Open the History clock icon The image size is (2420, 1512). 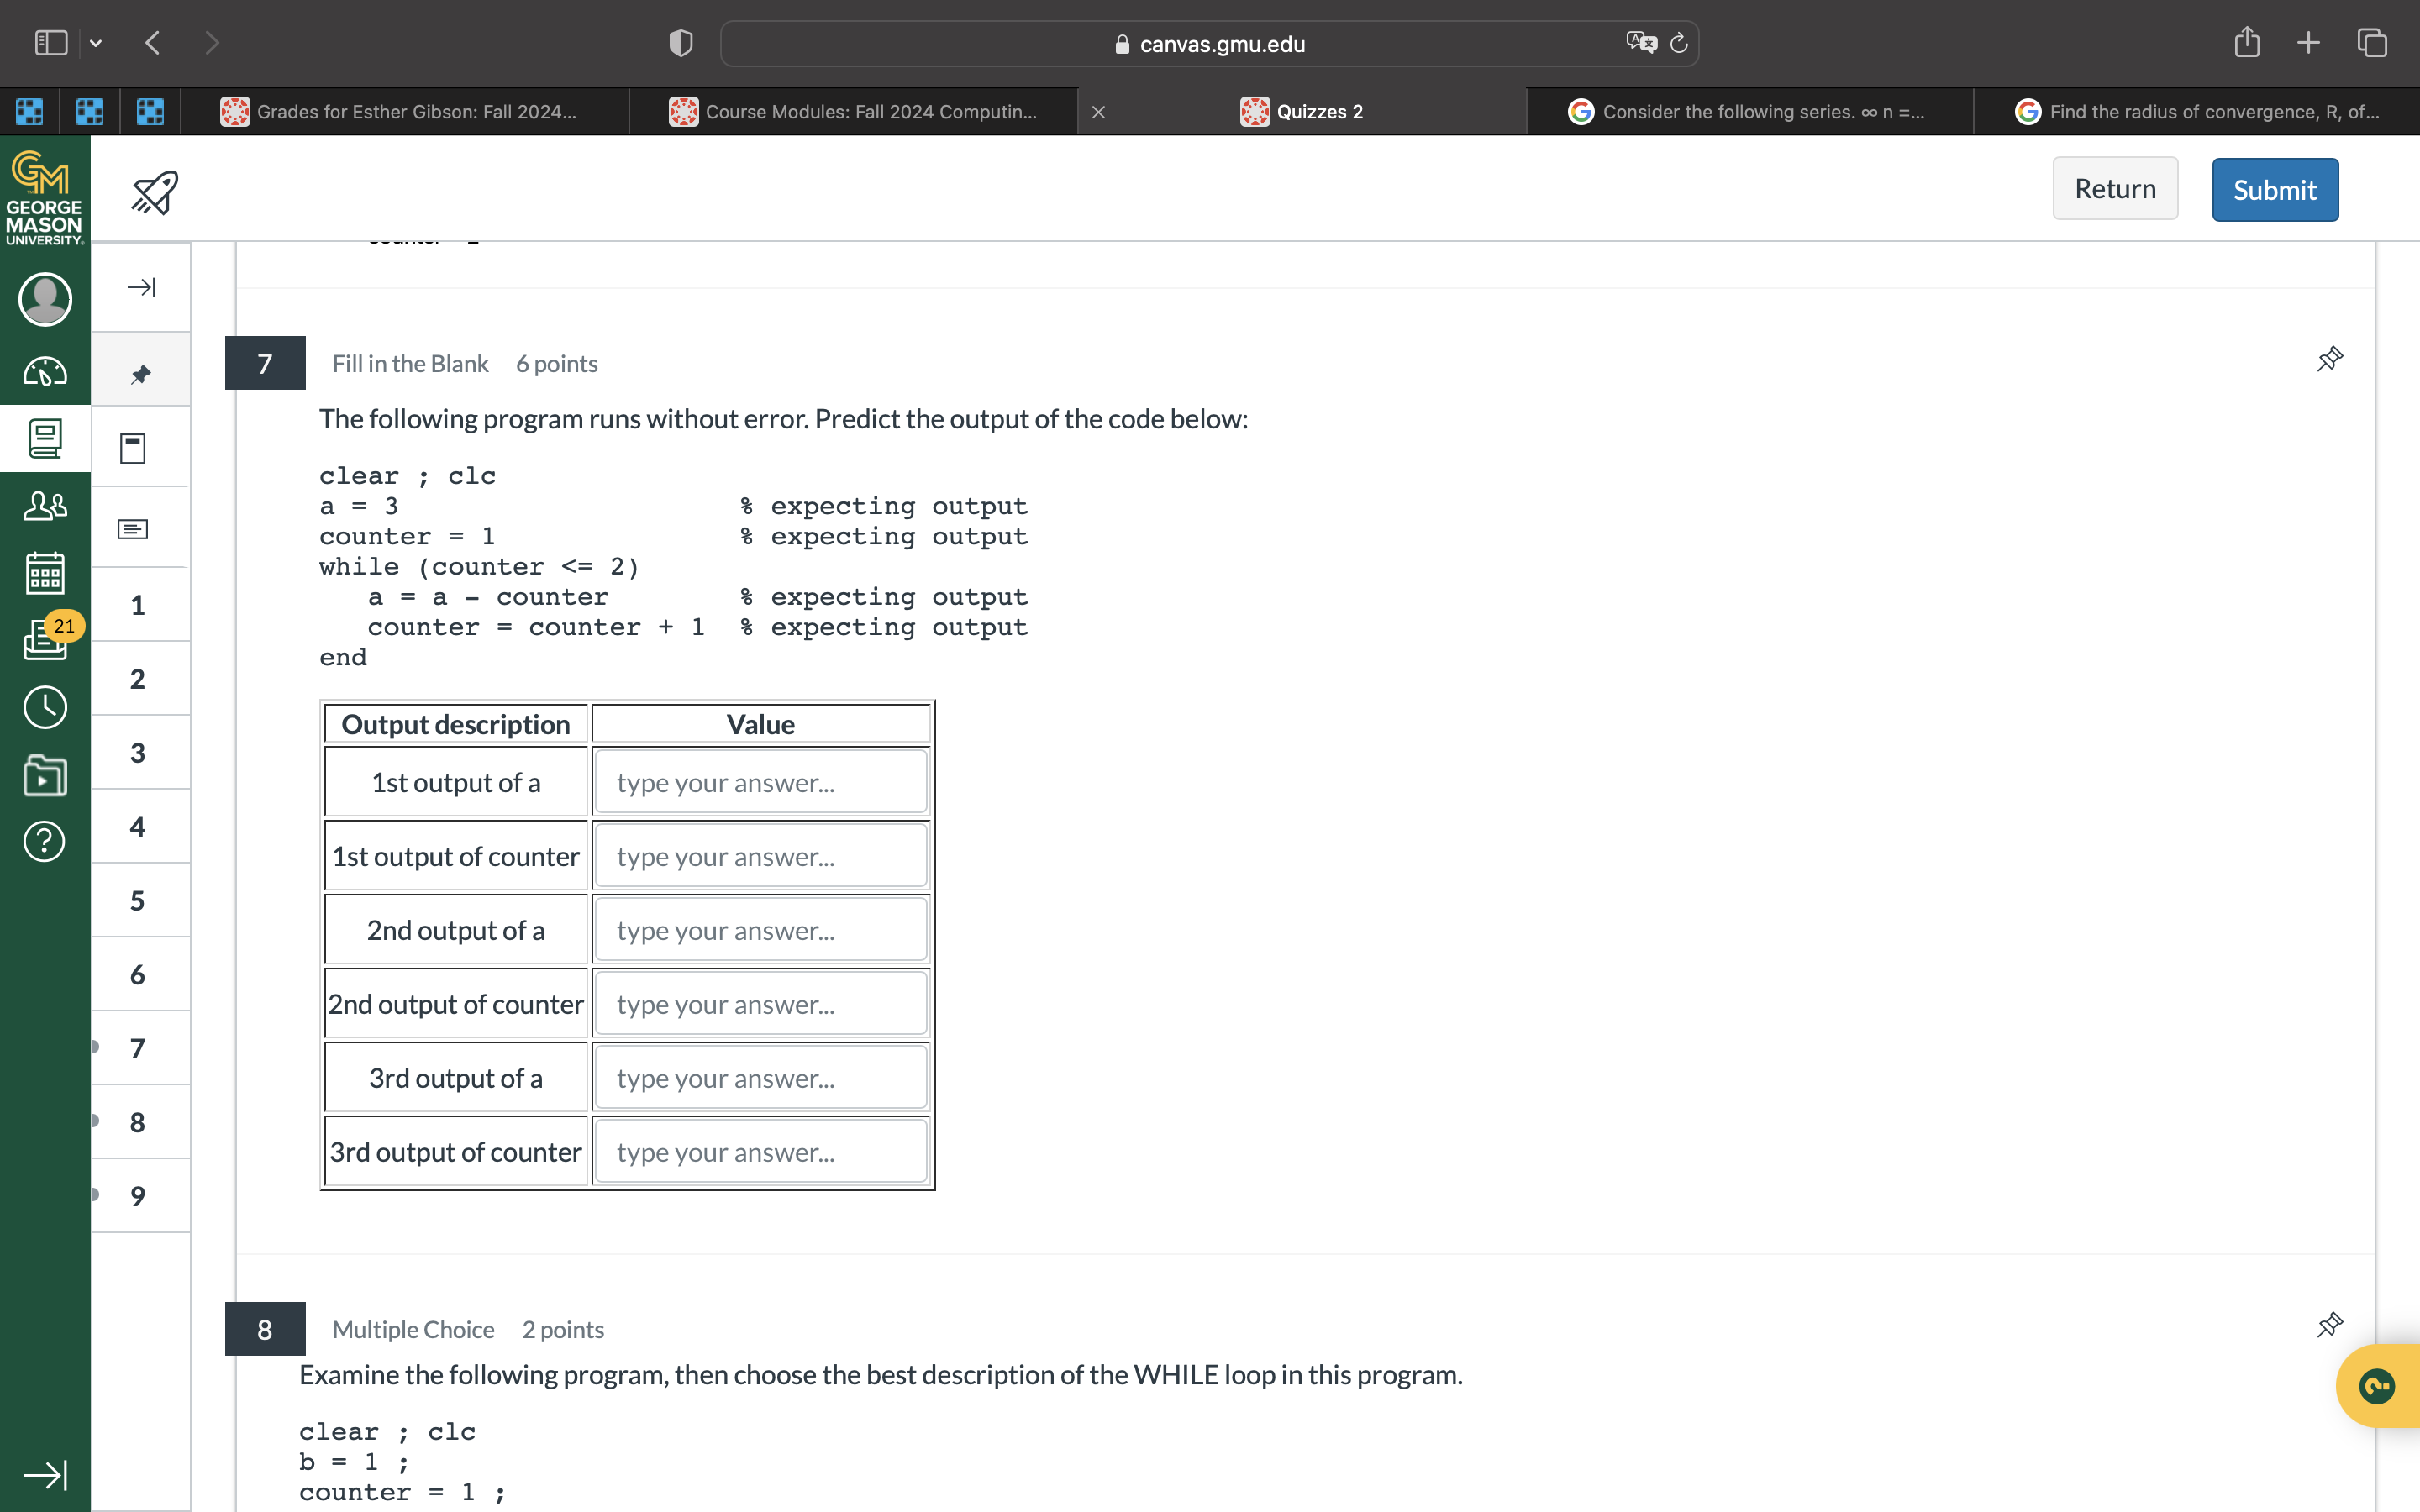45,708
